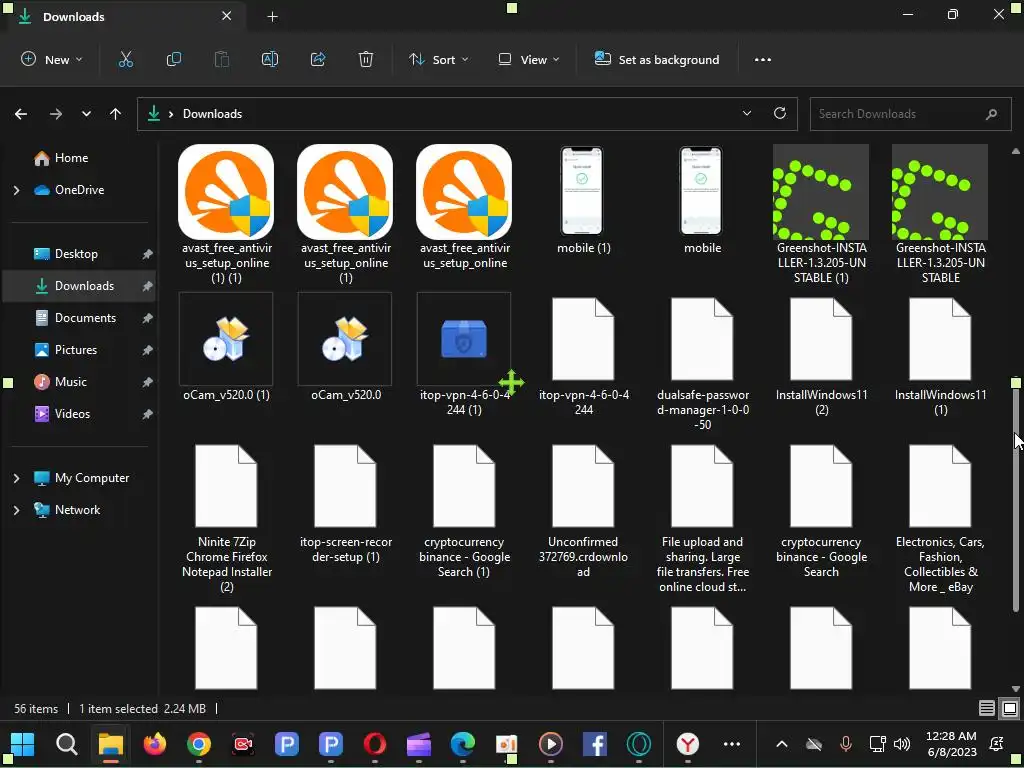
Task: Open Google Chrome from the taskbar
Action: coord(199,744)
